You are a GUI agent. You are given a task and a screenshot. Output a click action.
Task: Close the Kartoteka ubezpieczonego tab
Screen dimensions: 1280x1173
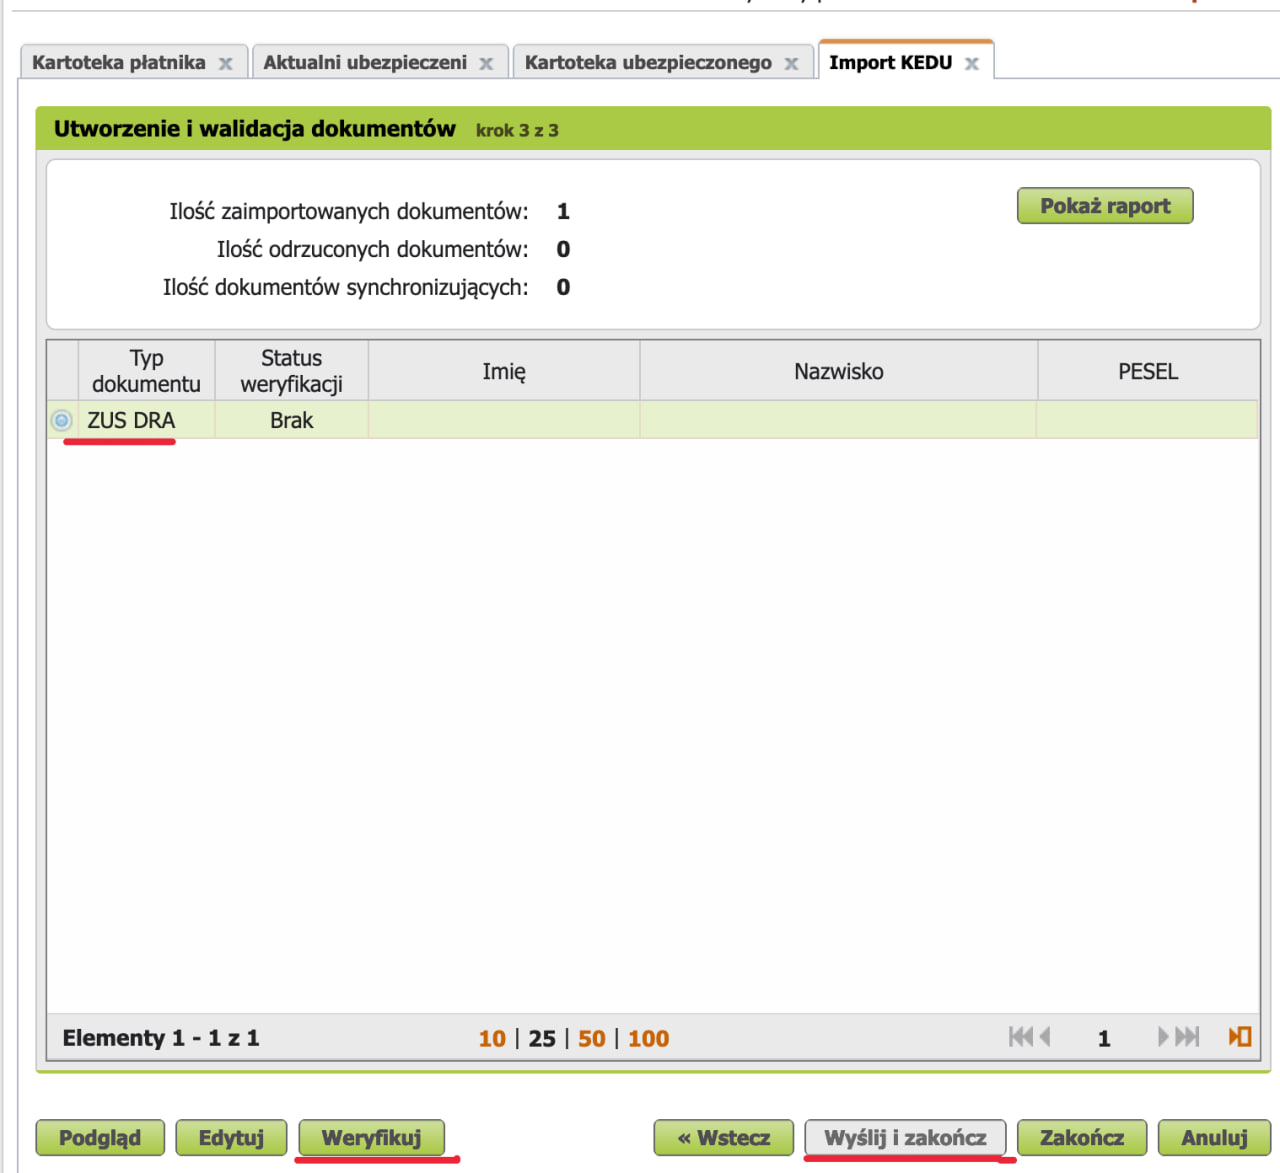(791, 64)
